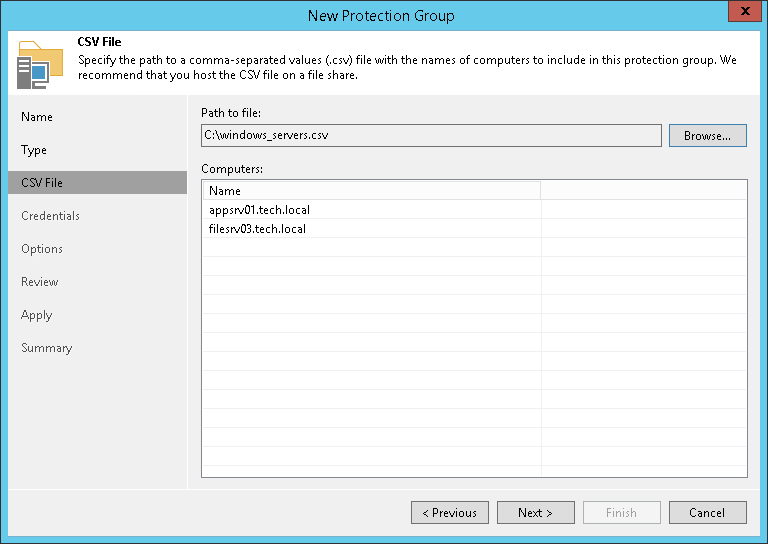Image resolution: width=768 pixels, height=544 pixels.
Task: Select appsrv01.tech.local in the computers list
Action: pyautogui.click(x=259, y=210)
